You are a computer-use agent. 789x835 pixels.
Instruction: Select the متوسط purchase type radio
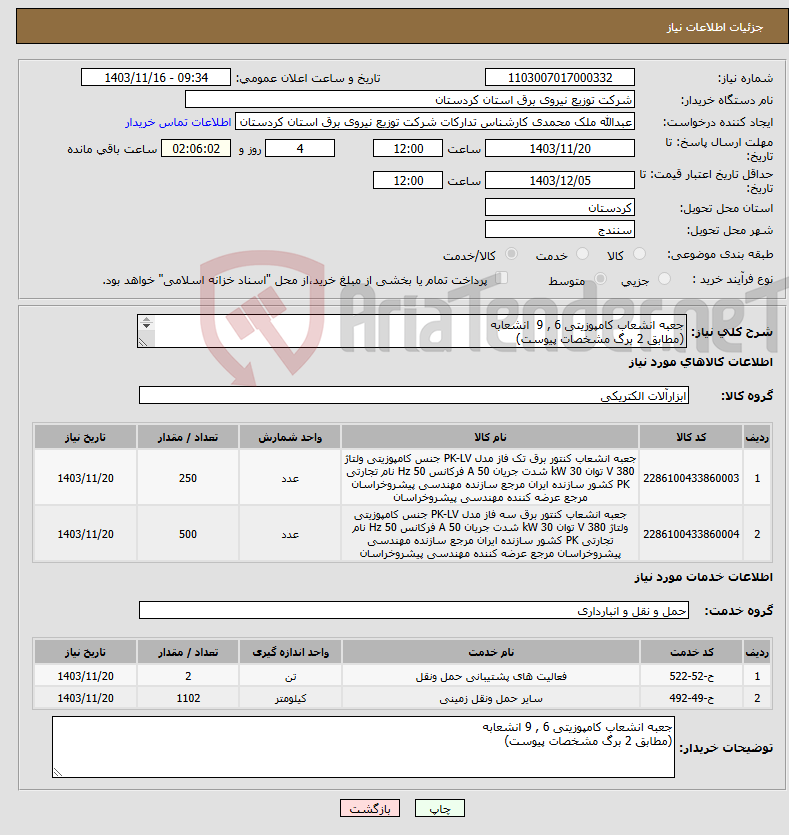tap(600, 279)
